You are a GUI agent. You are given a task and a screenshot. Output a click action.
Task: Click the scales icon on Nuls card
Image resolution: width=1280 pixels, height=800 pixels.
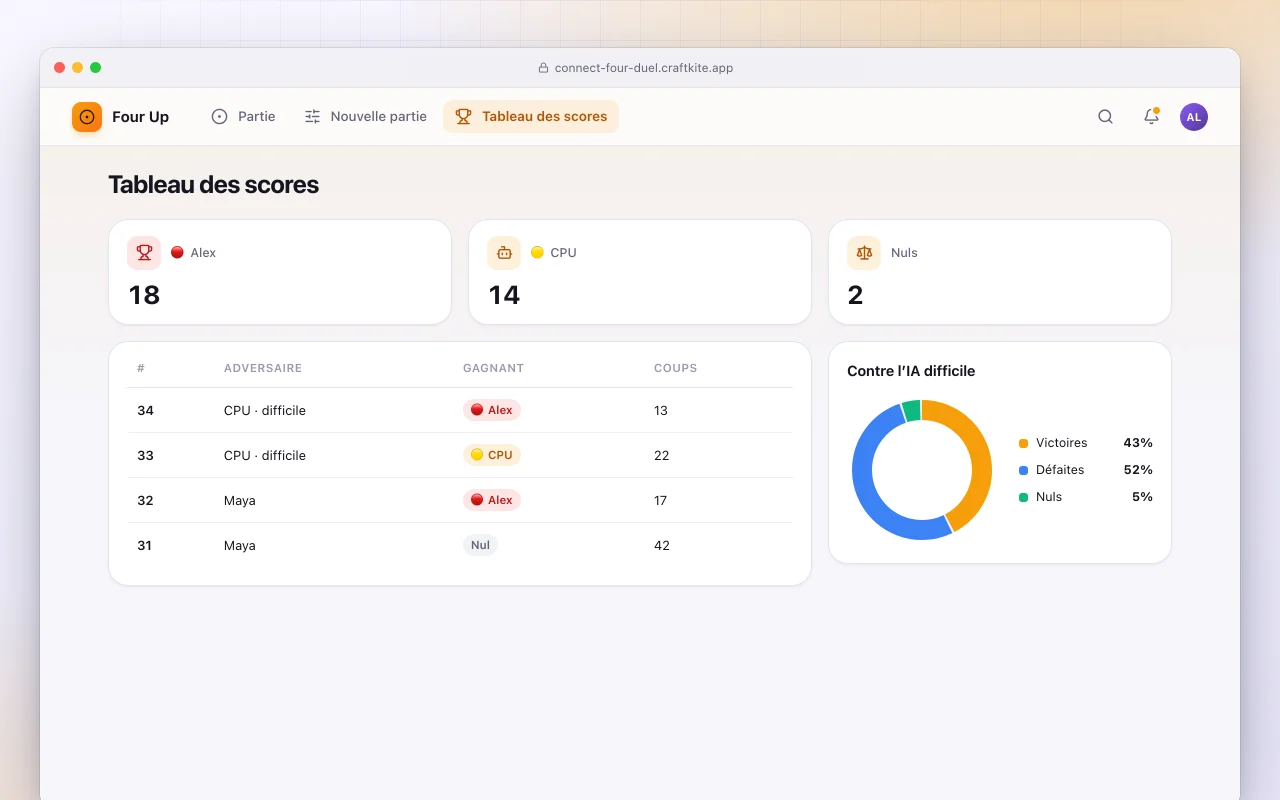pos(864,253)
